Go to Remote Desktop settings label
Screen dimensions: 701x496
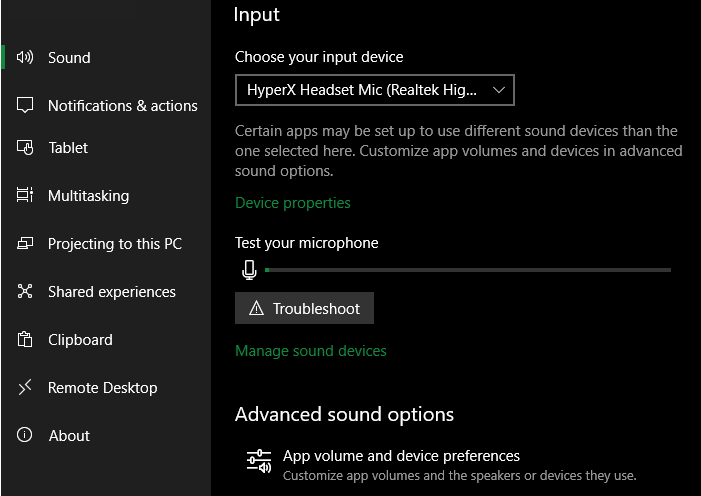click(x=102, y=388)
